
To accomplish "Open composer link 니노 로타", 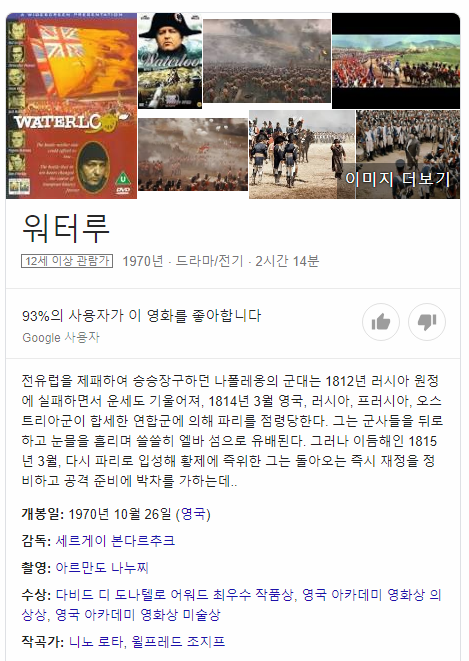I will [96, 642].
